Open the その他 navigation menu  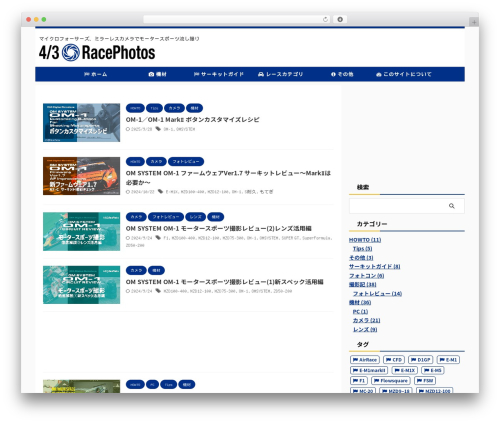coord(342,74)
